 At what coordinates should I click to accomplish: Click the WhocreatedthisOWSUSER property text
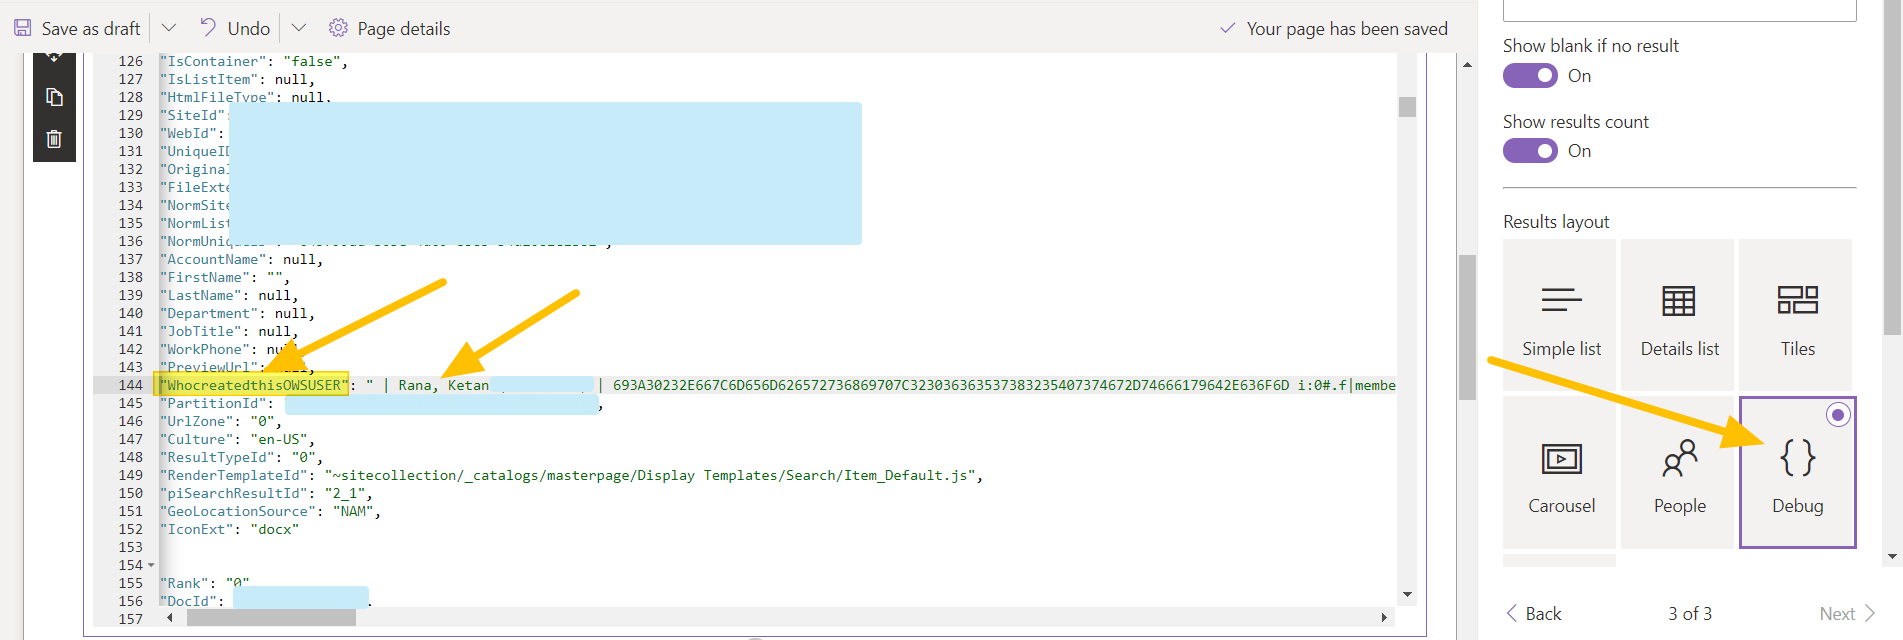(254, 385)
